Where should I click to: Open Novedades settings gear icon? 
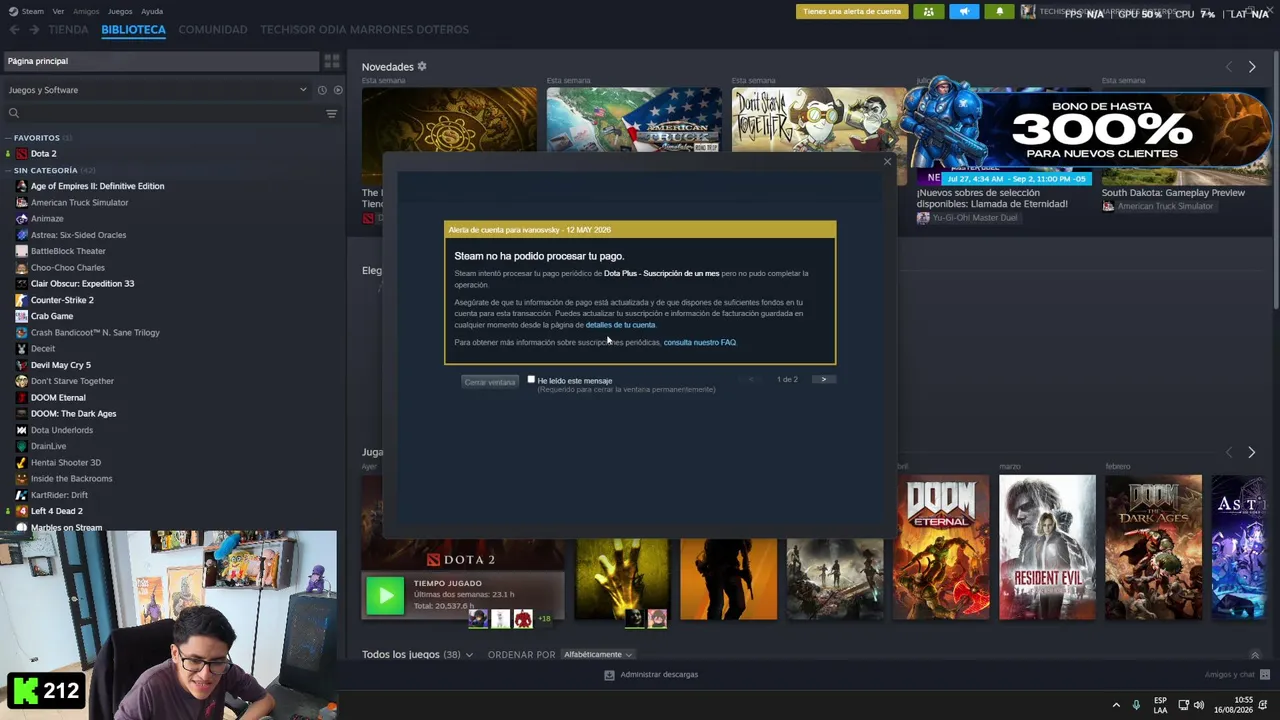coord(422,67)
